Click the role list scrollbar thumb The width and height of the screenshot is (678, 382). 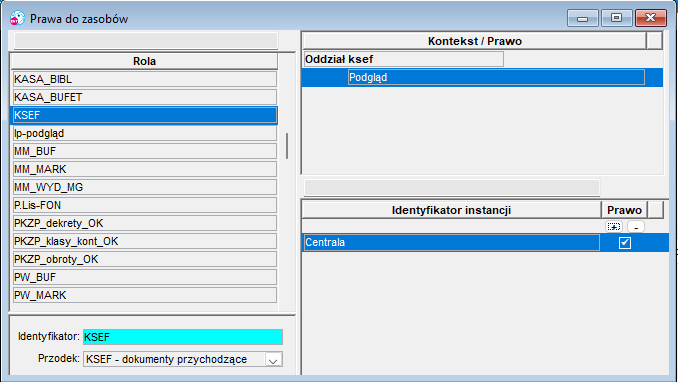pyautogui.click(x=287, y=146)
